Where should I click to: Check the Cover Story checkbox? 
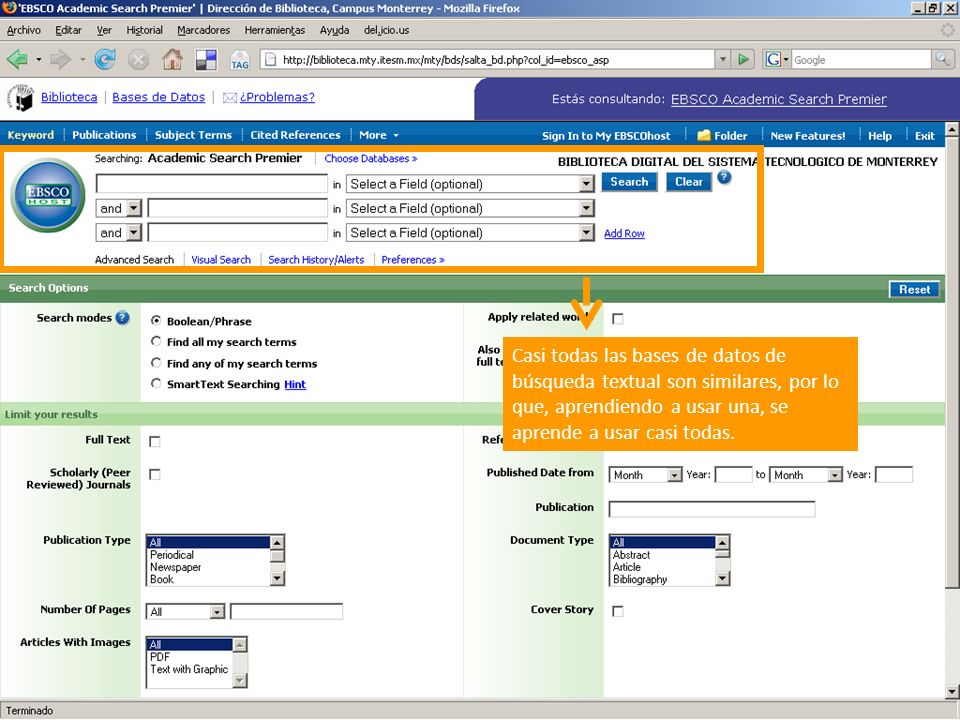click(618, 611)
